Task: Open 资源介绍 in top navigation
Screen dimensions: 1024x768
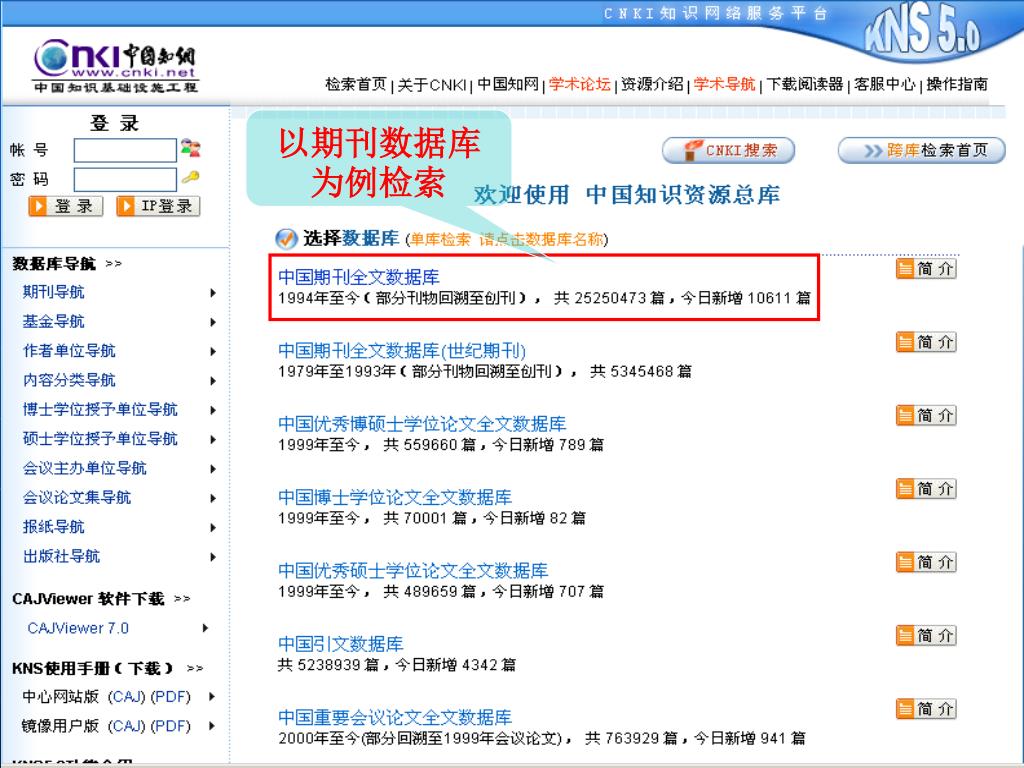Action: (x=652, y=84)
